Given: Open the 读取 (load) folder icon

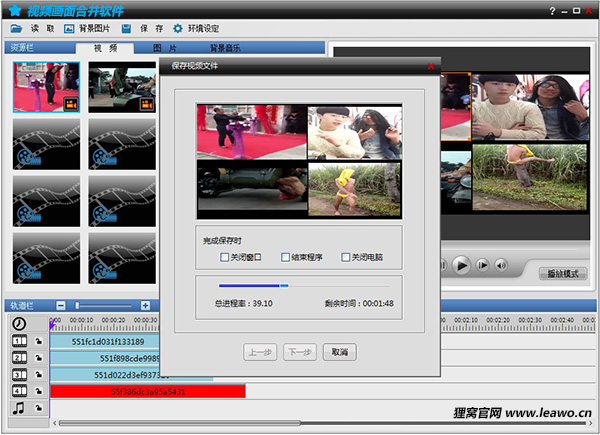Looking at the screenshot, I should (x=16, y=28).
